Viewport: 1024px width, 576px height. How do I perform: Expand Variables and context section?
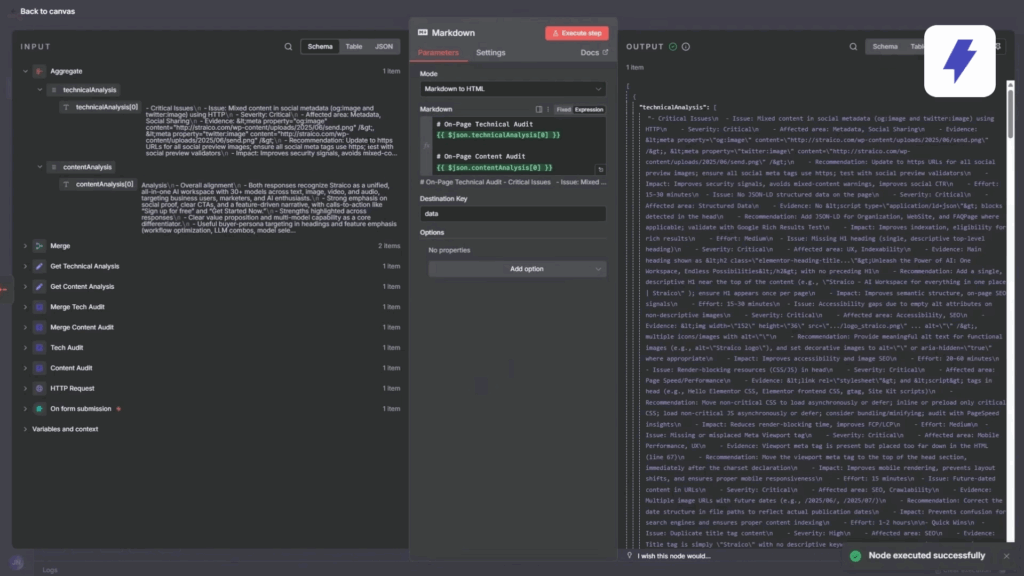click(x=25, y=429)
